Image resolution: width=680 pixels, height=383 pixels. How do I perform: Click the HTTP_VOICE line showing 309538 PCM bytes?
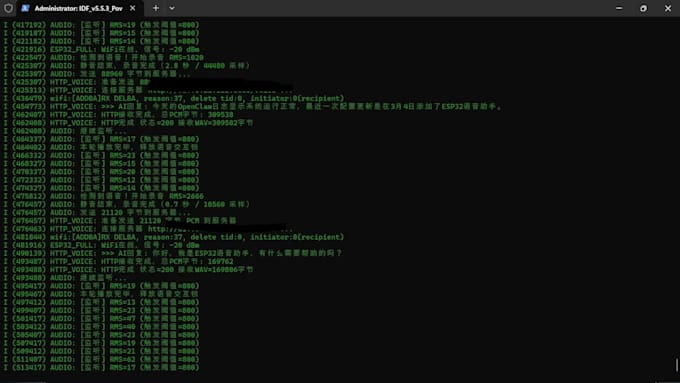pos(118,115)
